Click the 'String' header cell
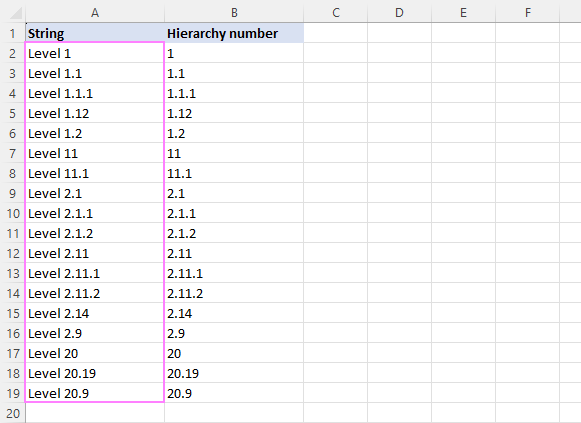Viewport: 581px width, 423px height. click(x=95, y=33)
